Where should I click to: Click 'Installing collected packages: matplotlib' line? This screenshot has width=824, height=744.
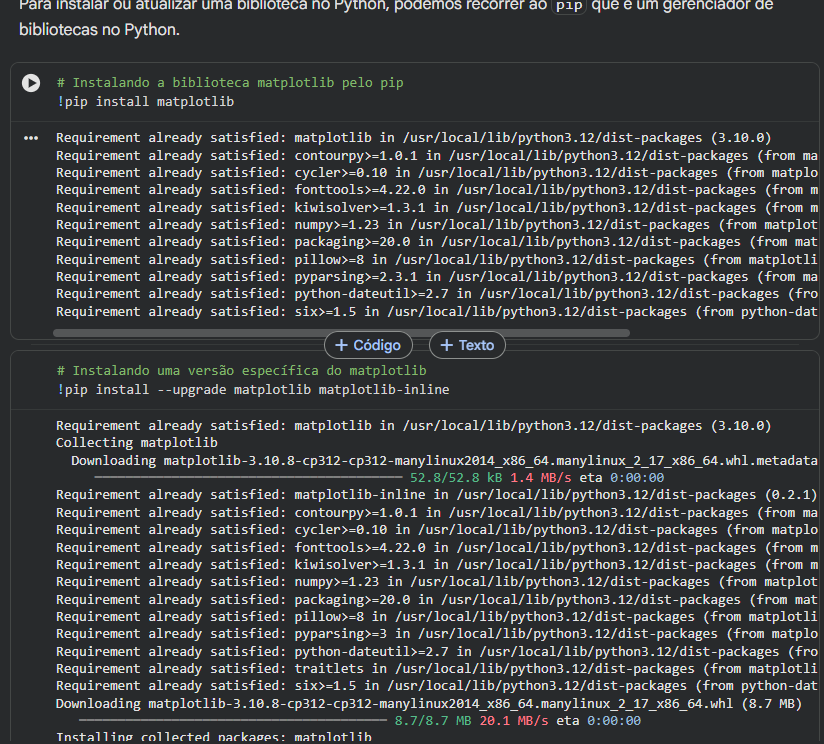pyautogui.click(x=214, y=737)
